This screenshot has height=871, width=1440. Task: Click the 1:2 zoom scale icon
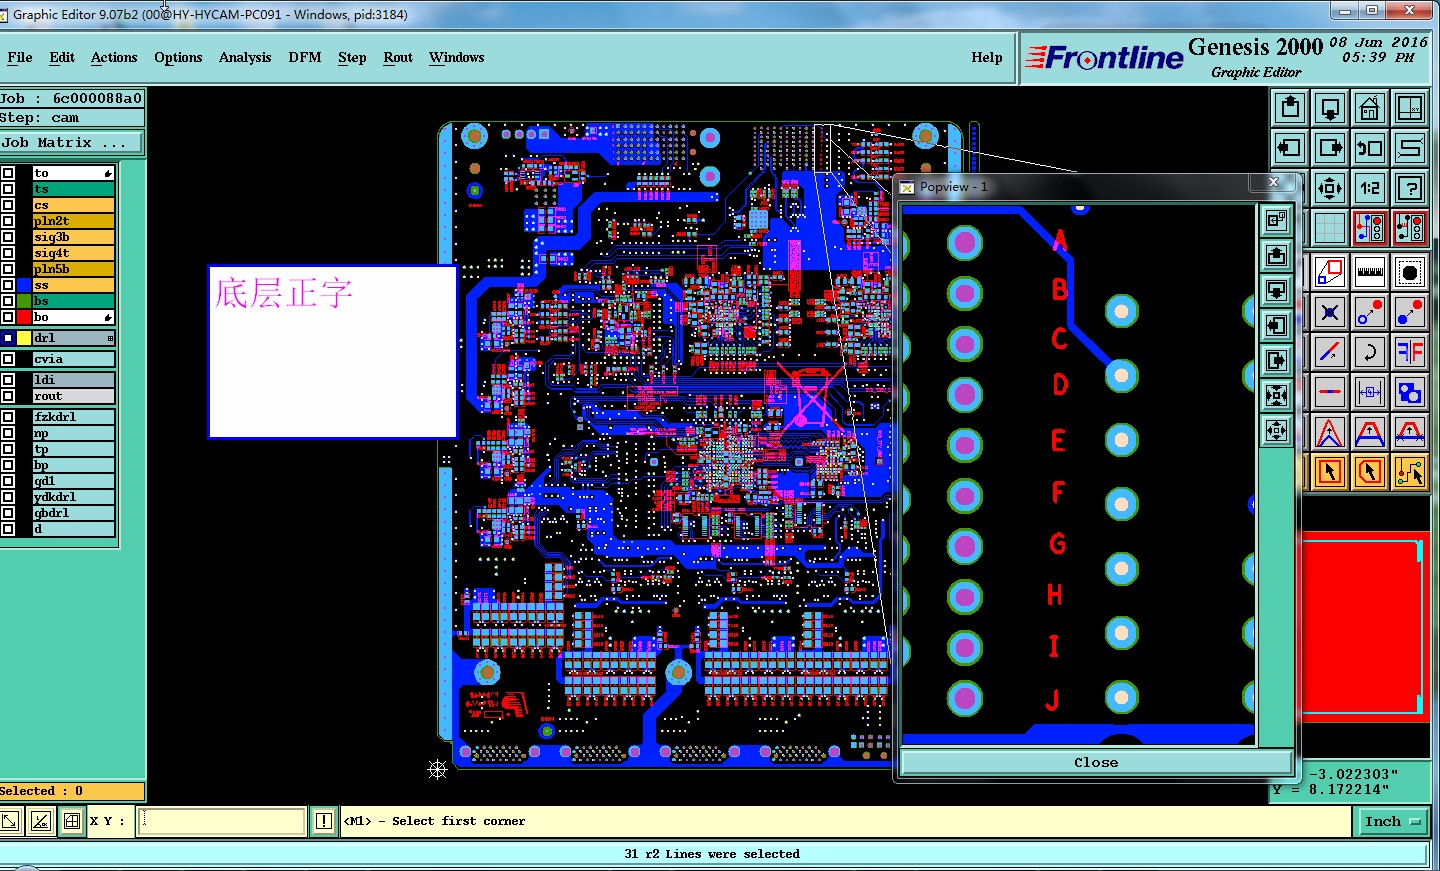coord(1369,188)
